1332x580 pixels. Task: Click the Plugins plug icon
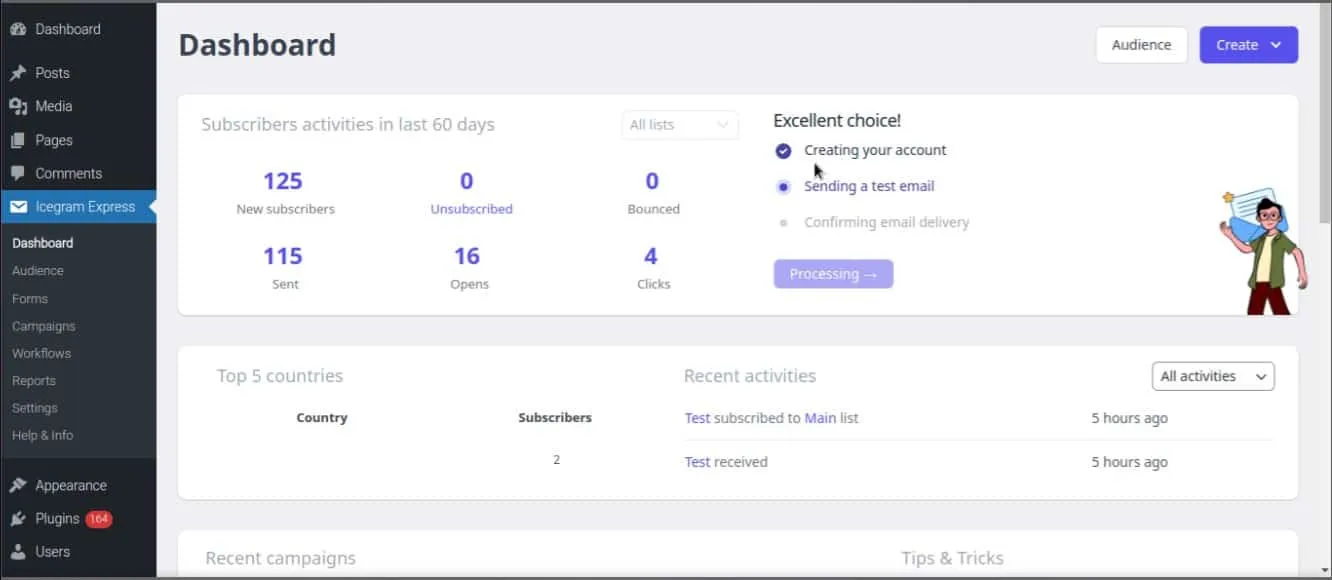tap(18, 518)
